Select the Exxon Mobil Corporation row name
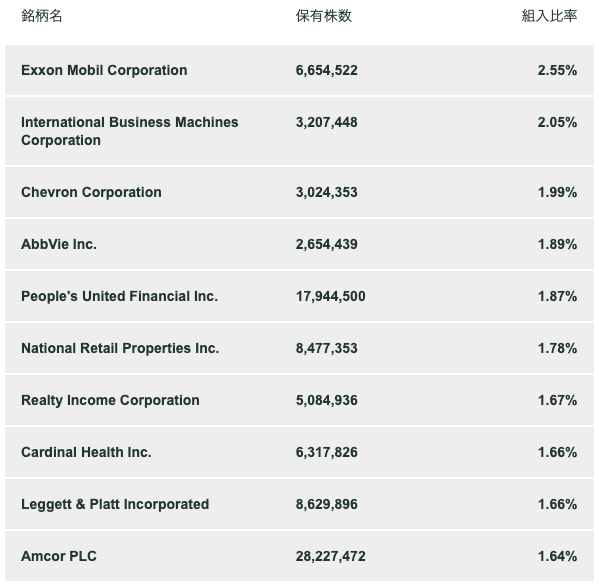The image size is (599, 585). coord(104,70)
